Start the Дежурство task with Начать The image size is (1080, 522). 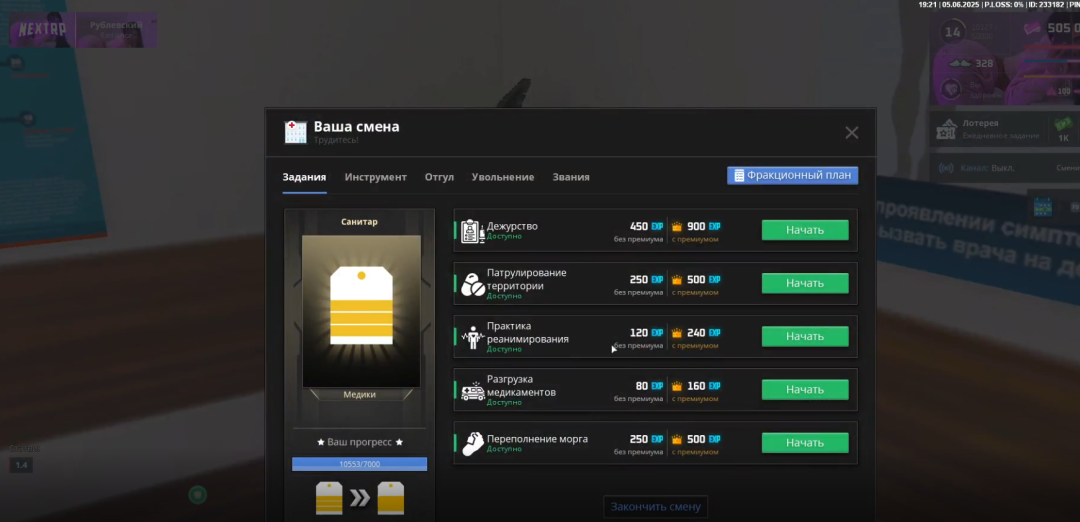[x=804, y=230]
